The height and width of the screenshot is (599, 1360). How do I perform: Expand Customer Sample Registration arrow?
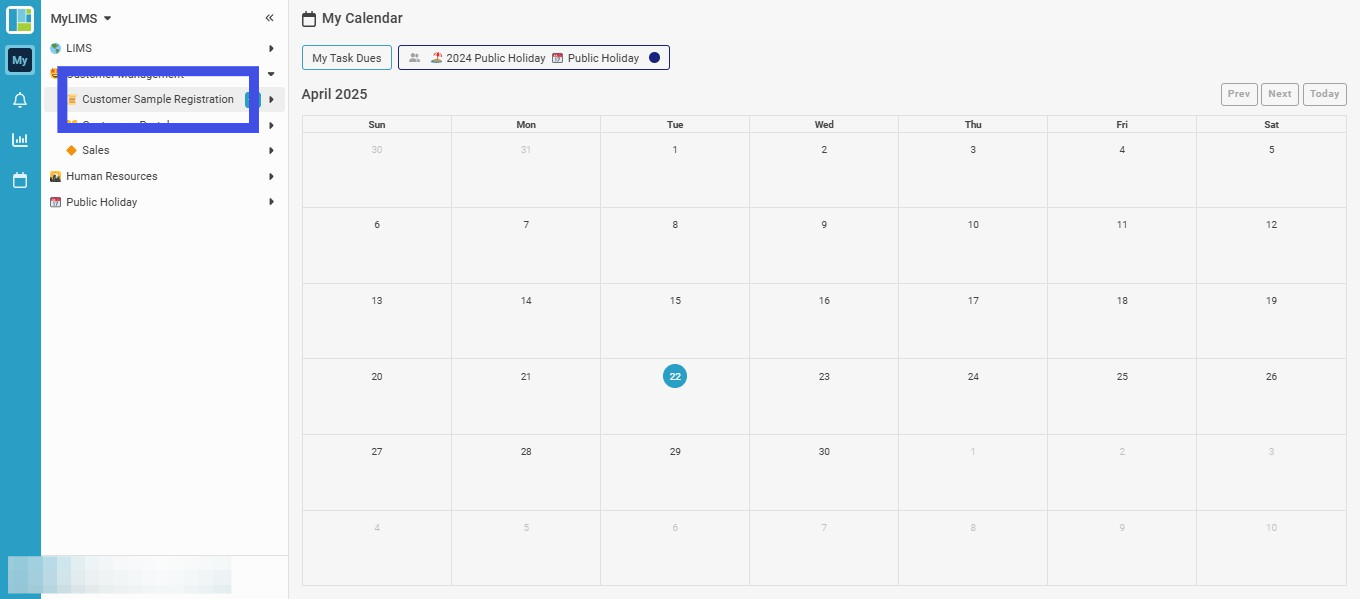pyautogui.click(x=271, y=99)
